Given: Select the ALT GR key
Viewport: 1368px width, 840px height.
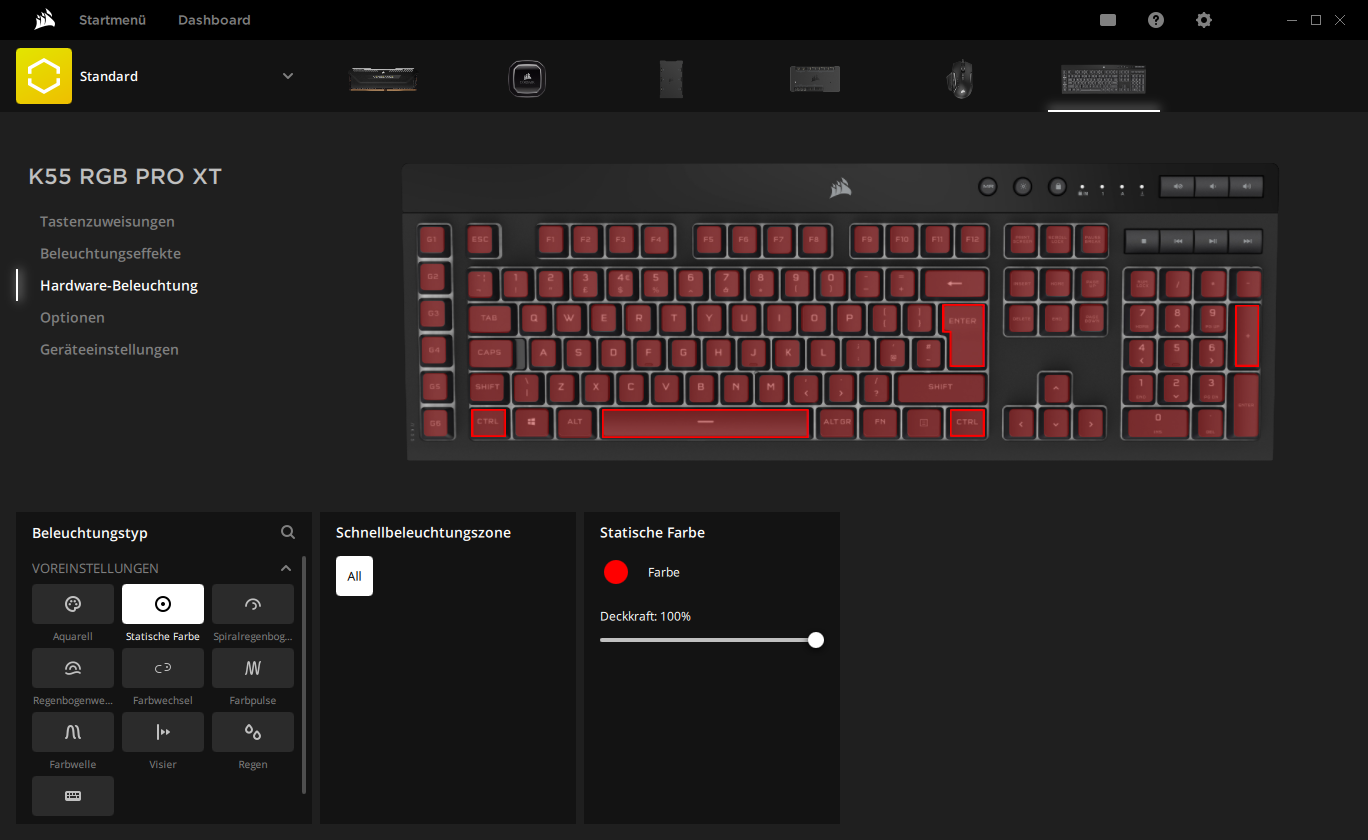Looking at the screenshot, I should 837,423.
